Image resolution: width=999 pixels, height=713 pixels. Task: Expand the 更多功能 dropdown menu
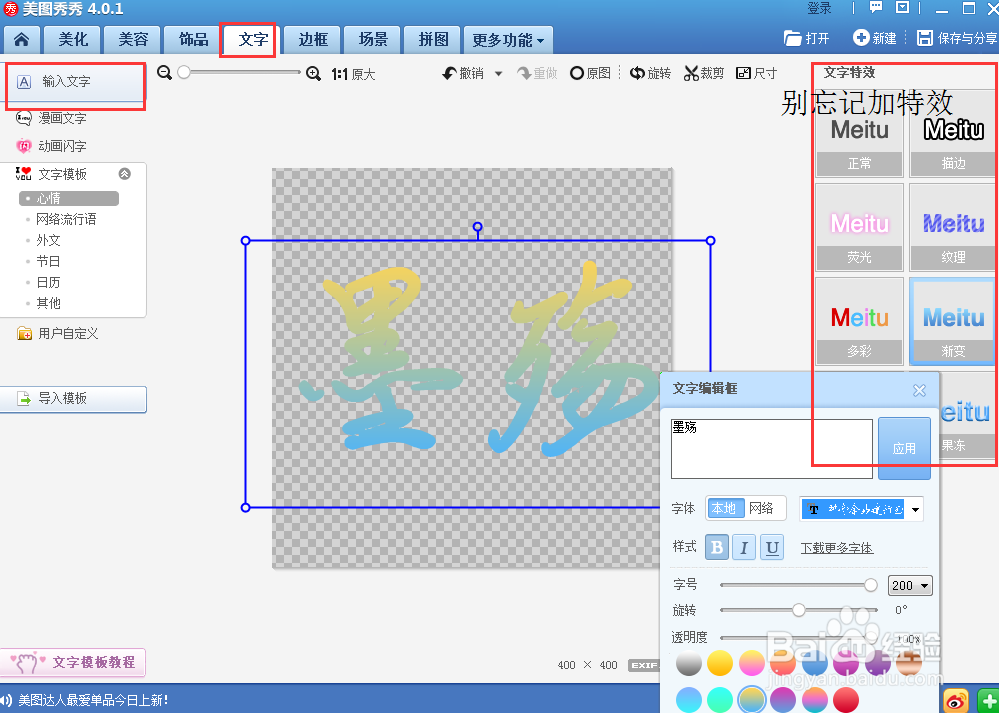point(508,40)
